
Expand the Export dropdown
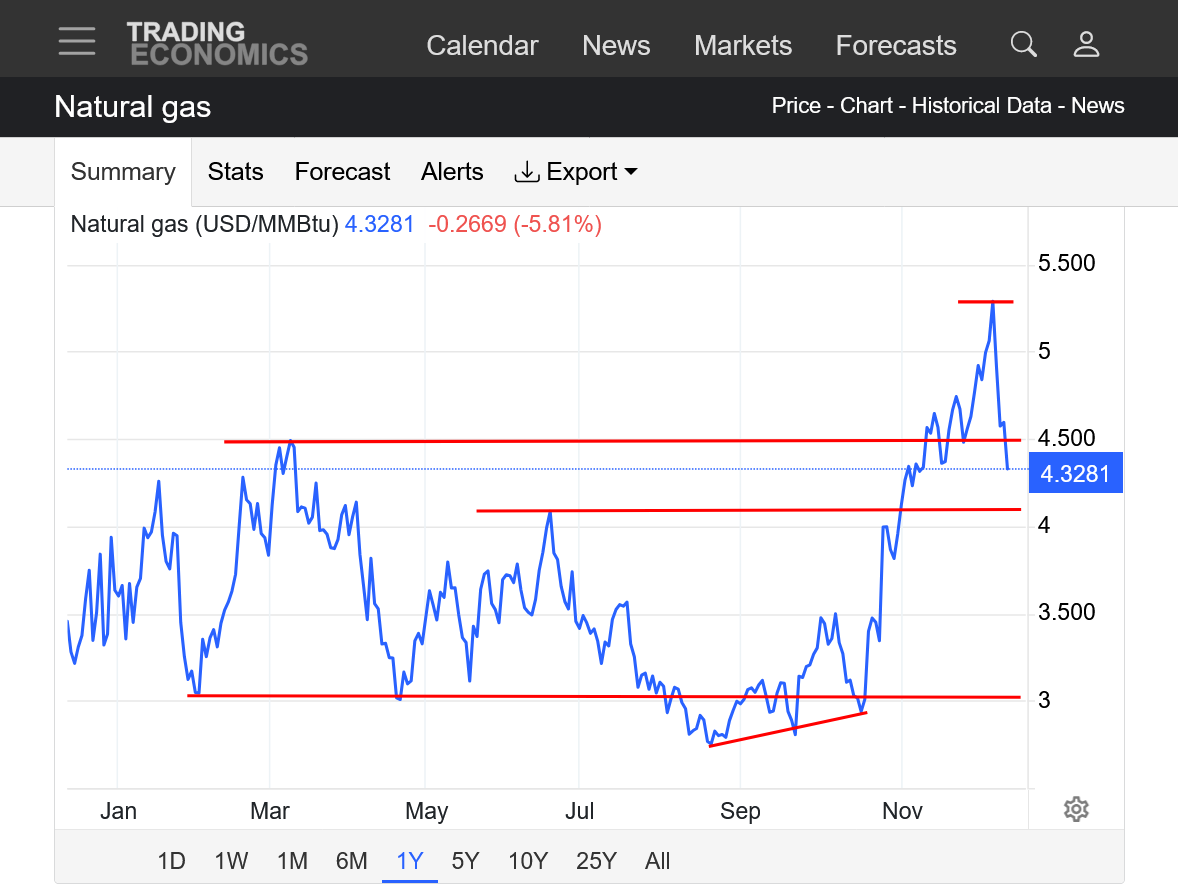[x=576, y=172]
